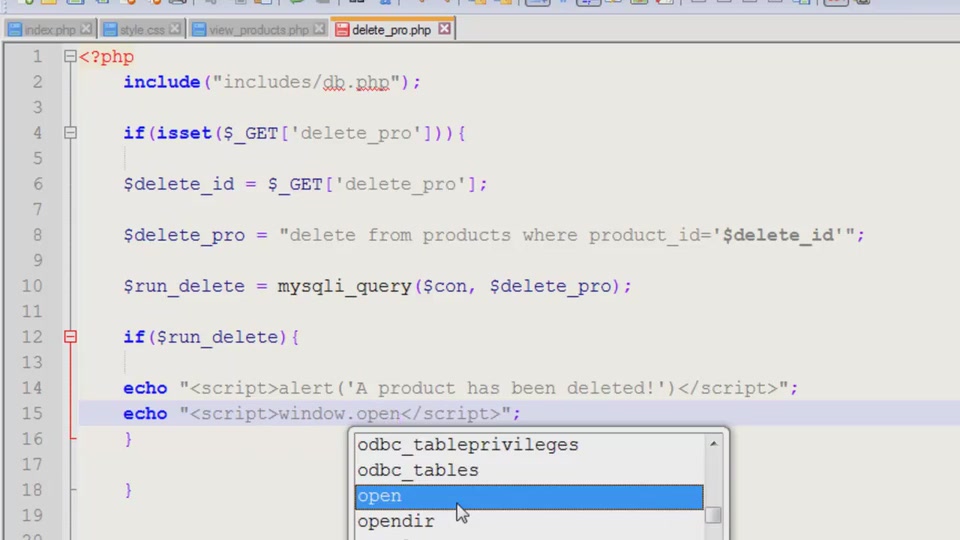
Task: Close the style.css tab
Action: (175, 29)
